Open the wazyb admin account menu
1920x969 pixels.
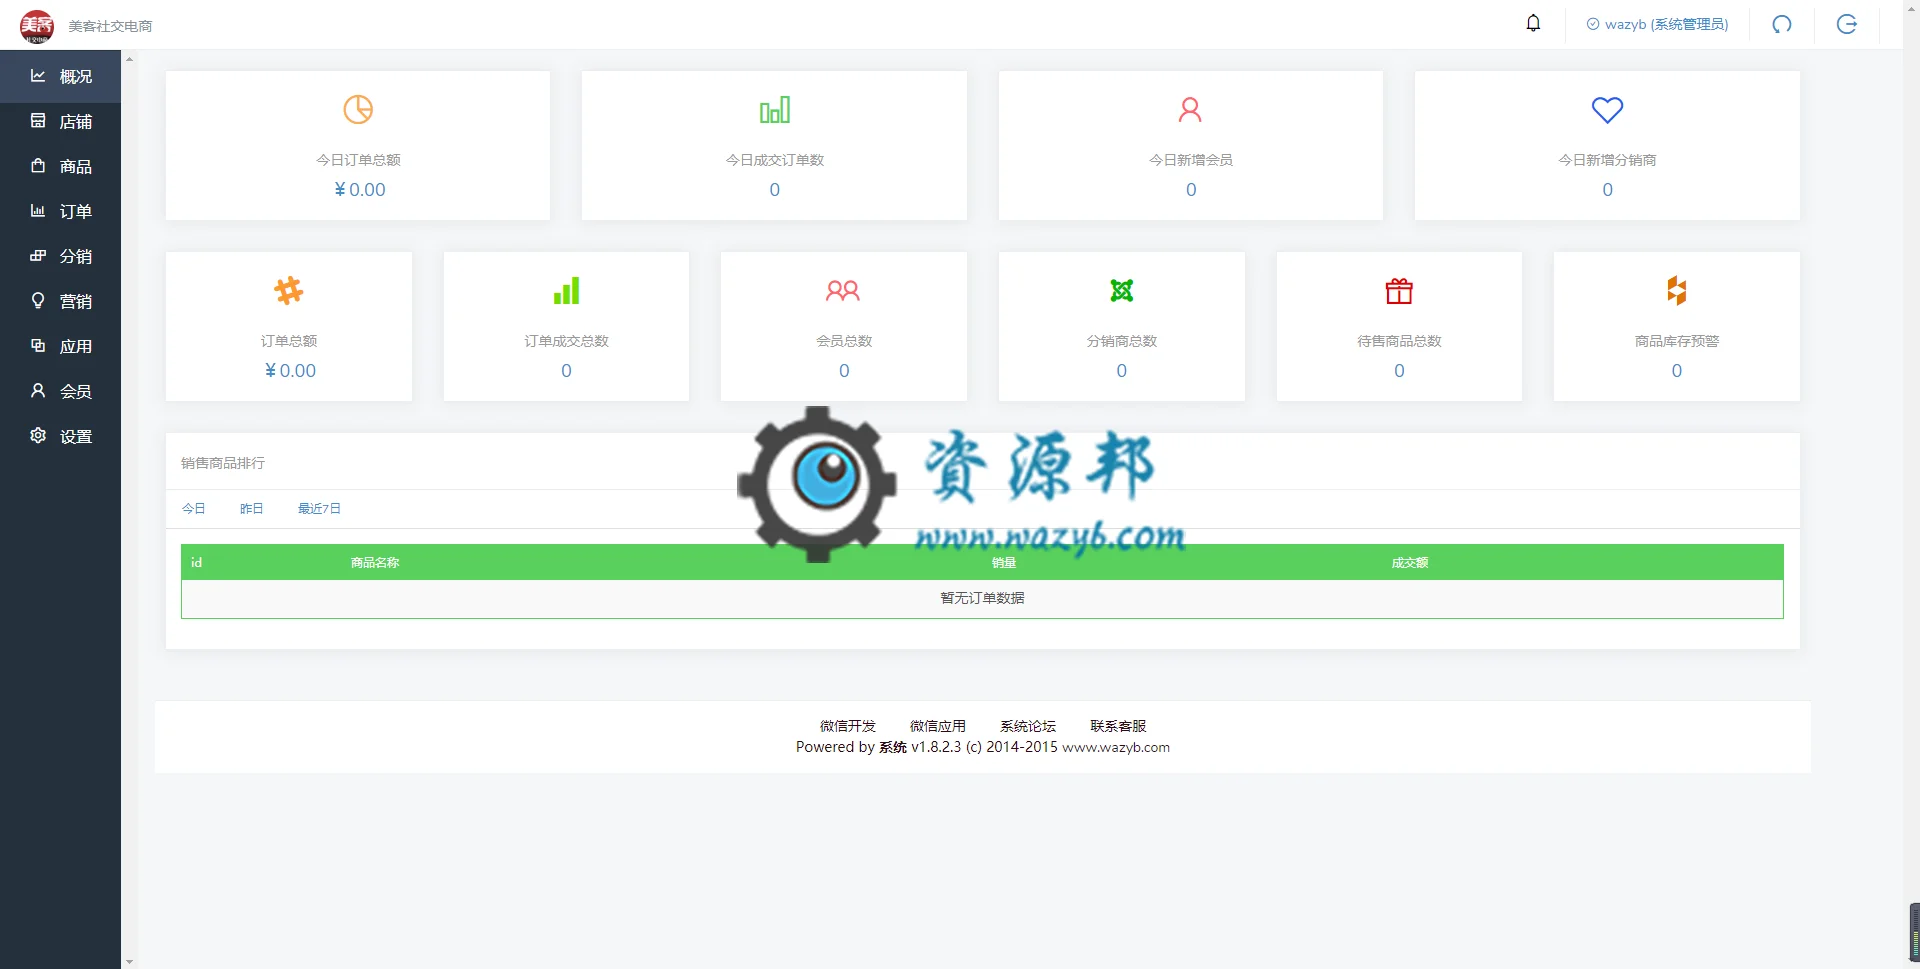point(1657,24)
